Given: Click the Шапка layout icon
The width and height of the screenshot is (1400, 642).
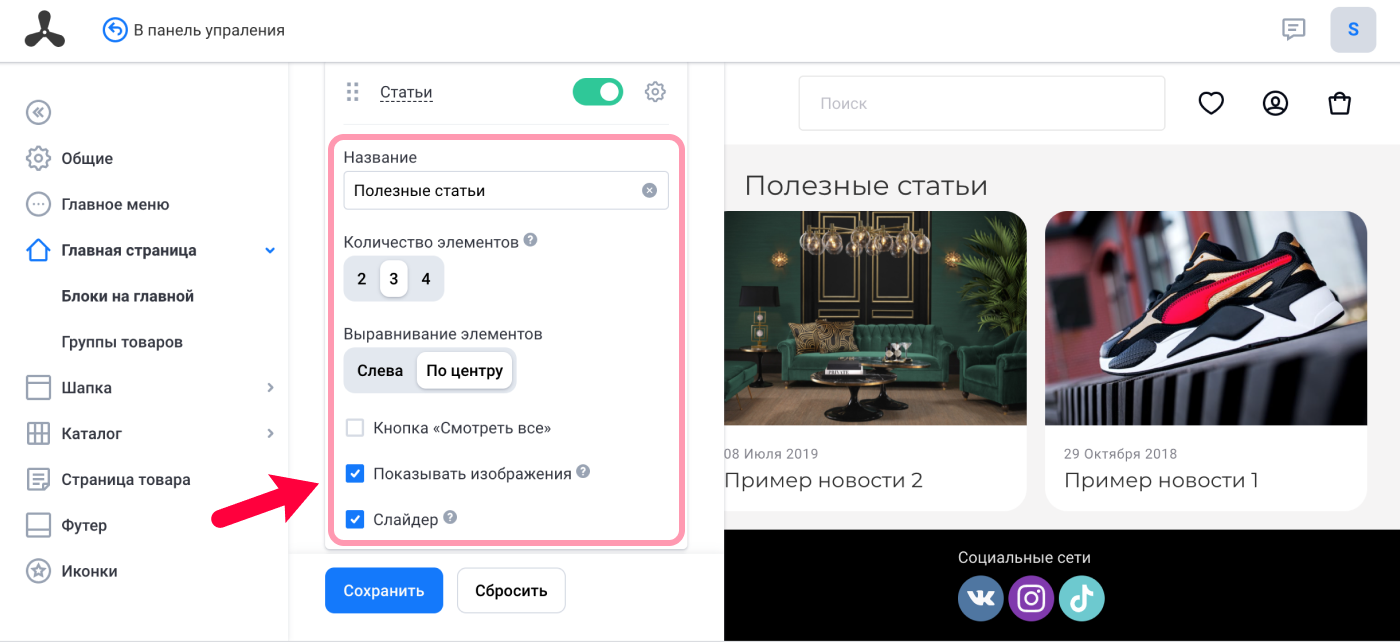Looking at the screenshot, I should (x=38, y=388).
